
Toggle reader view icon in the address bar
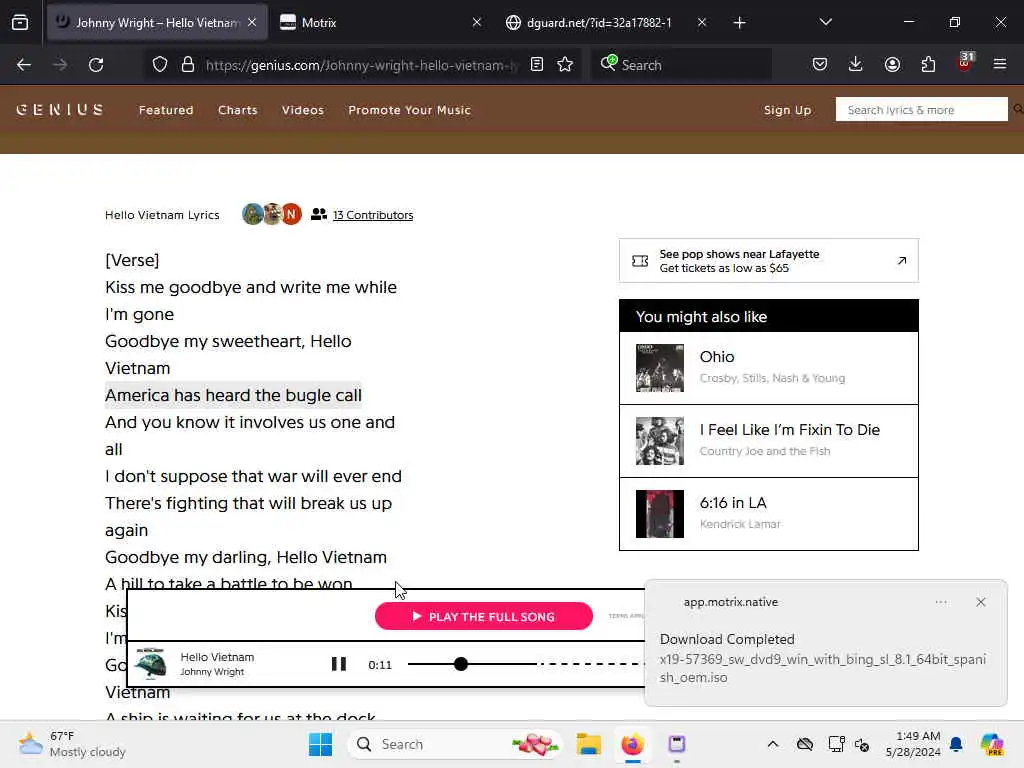pyautogui.click(x=537, y=65)
